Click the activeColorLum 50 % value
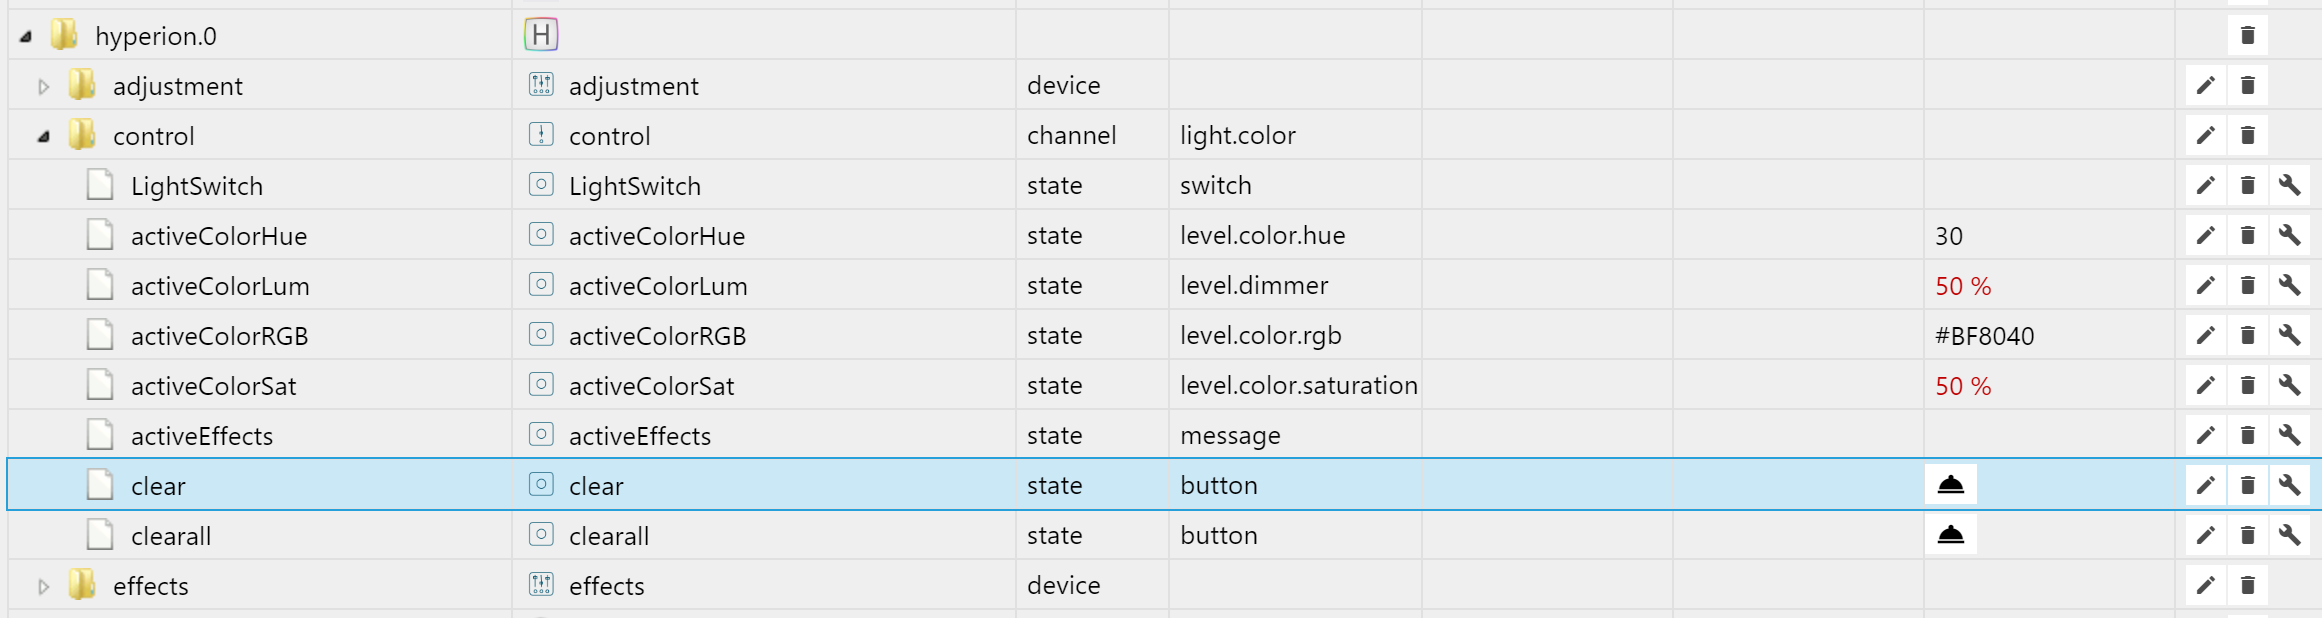 (x=1962, y=286)
